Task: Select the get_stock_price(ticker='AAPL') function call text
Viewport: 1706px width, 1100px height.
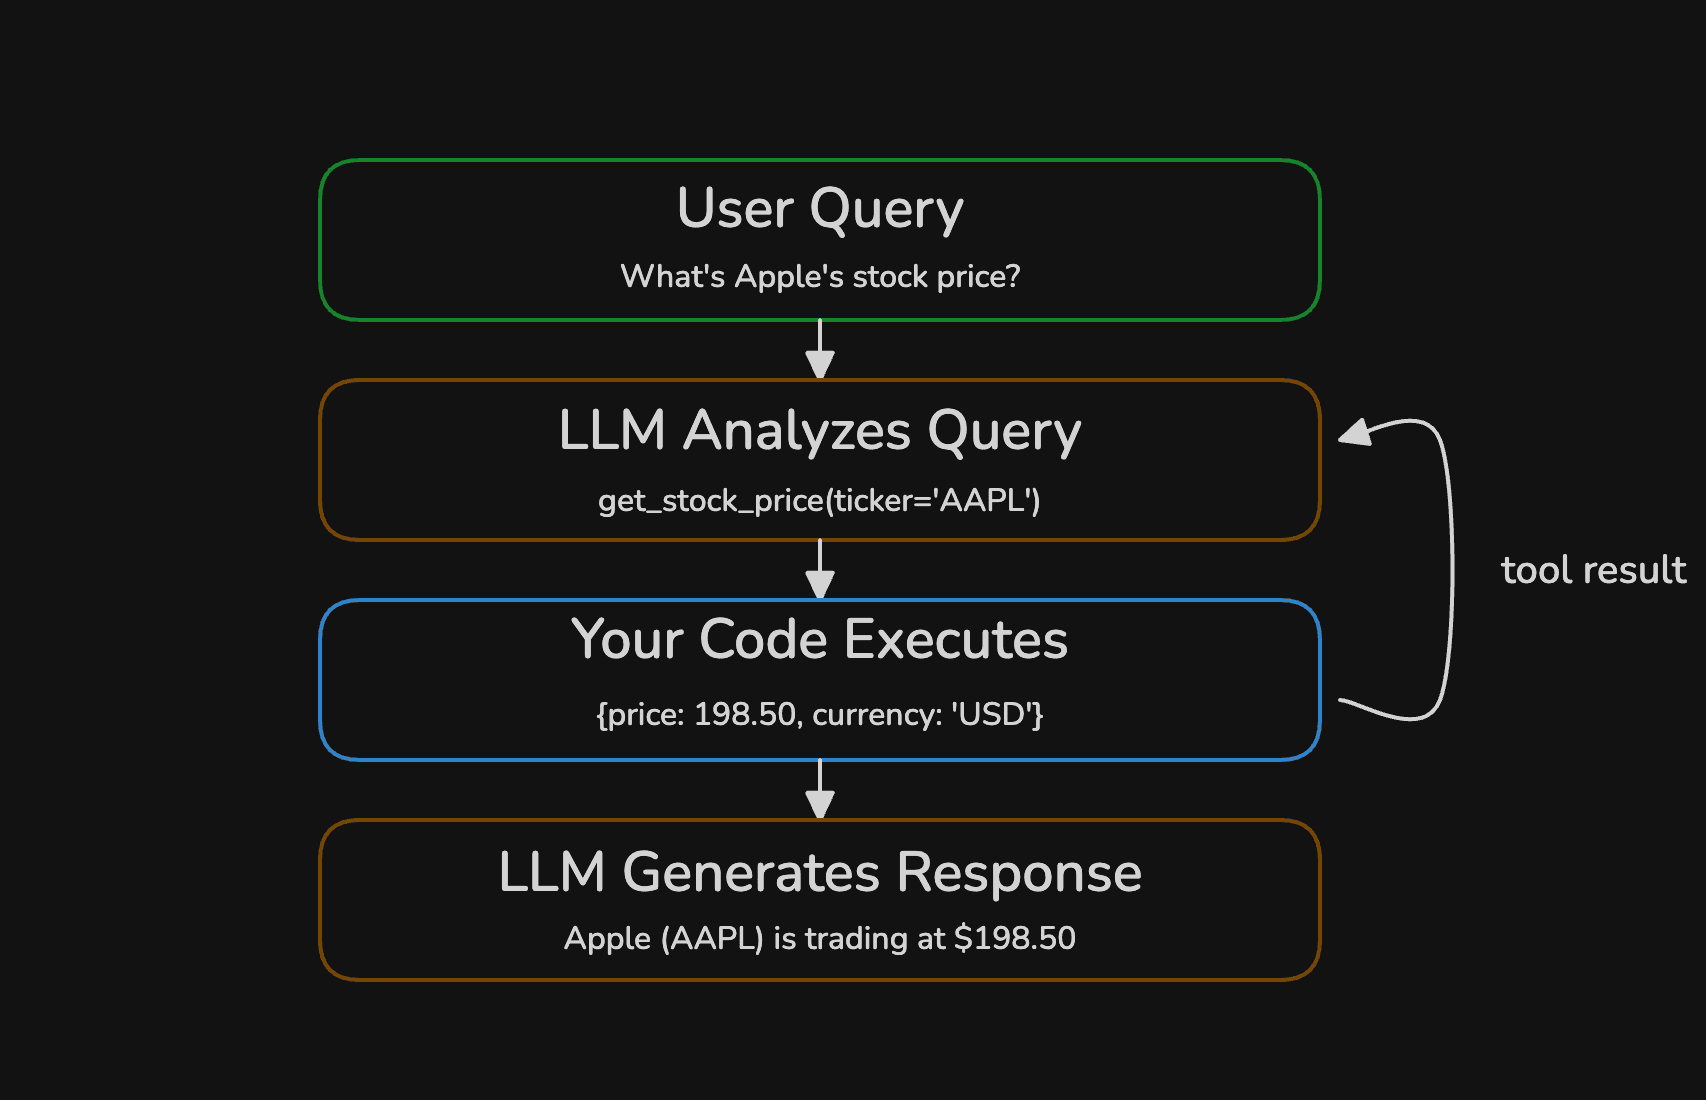Action: pos(820,500)
